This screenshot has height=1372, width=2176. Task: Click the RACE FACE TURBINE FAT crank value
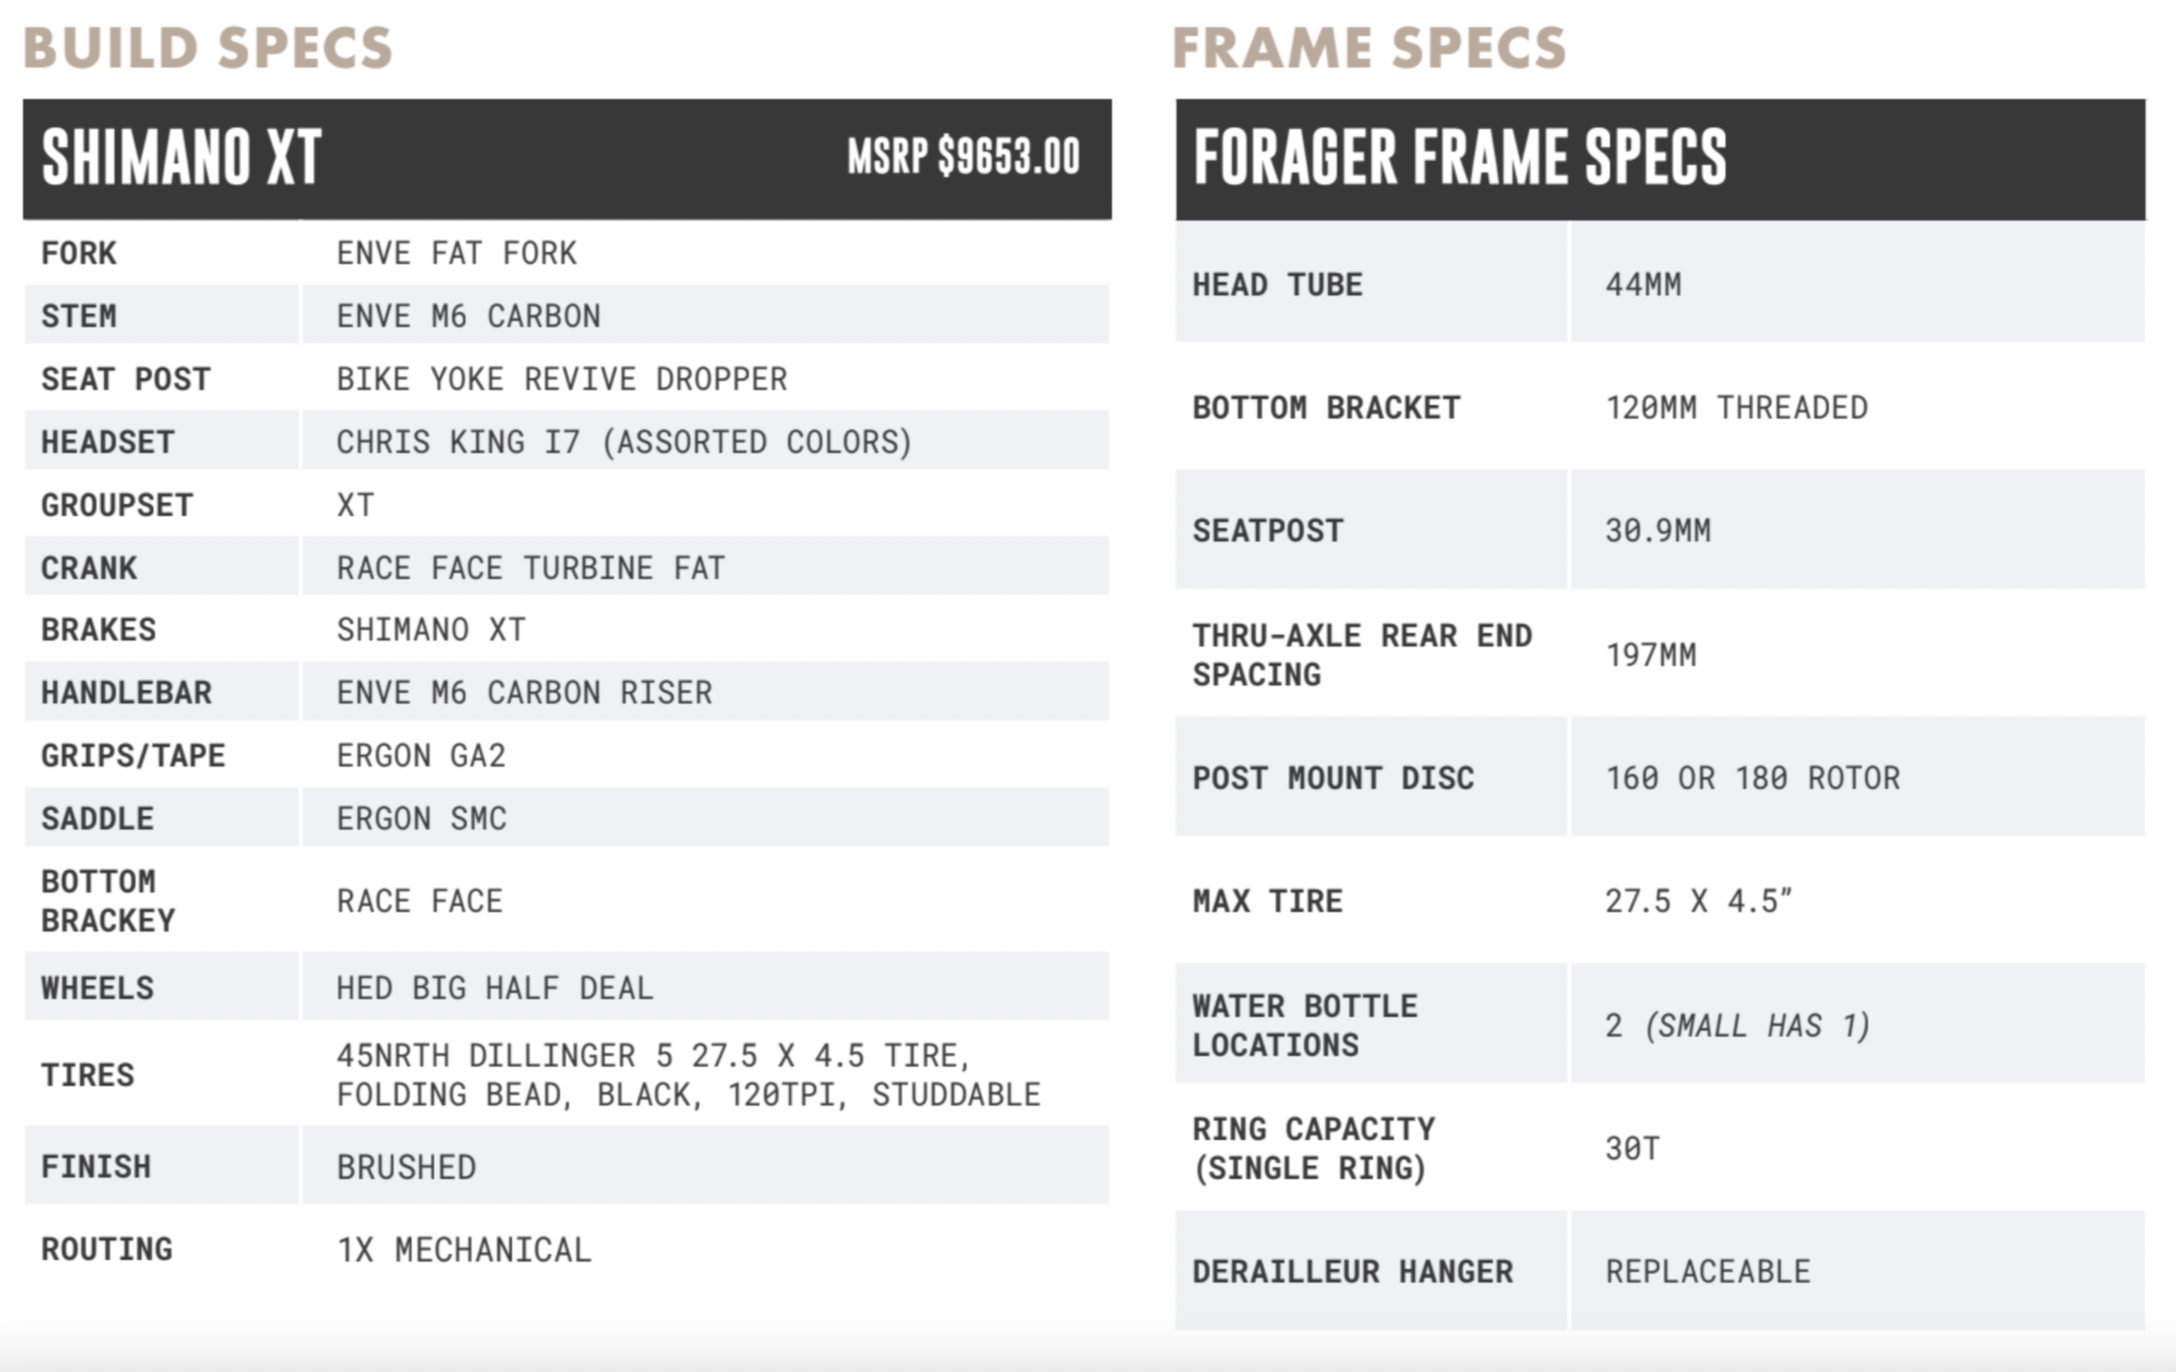click(530, 568)
